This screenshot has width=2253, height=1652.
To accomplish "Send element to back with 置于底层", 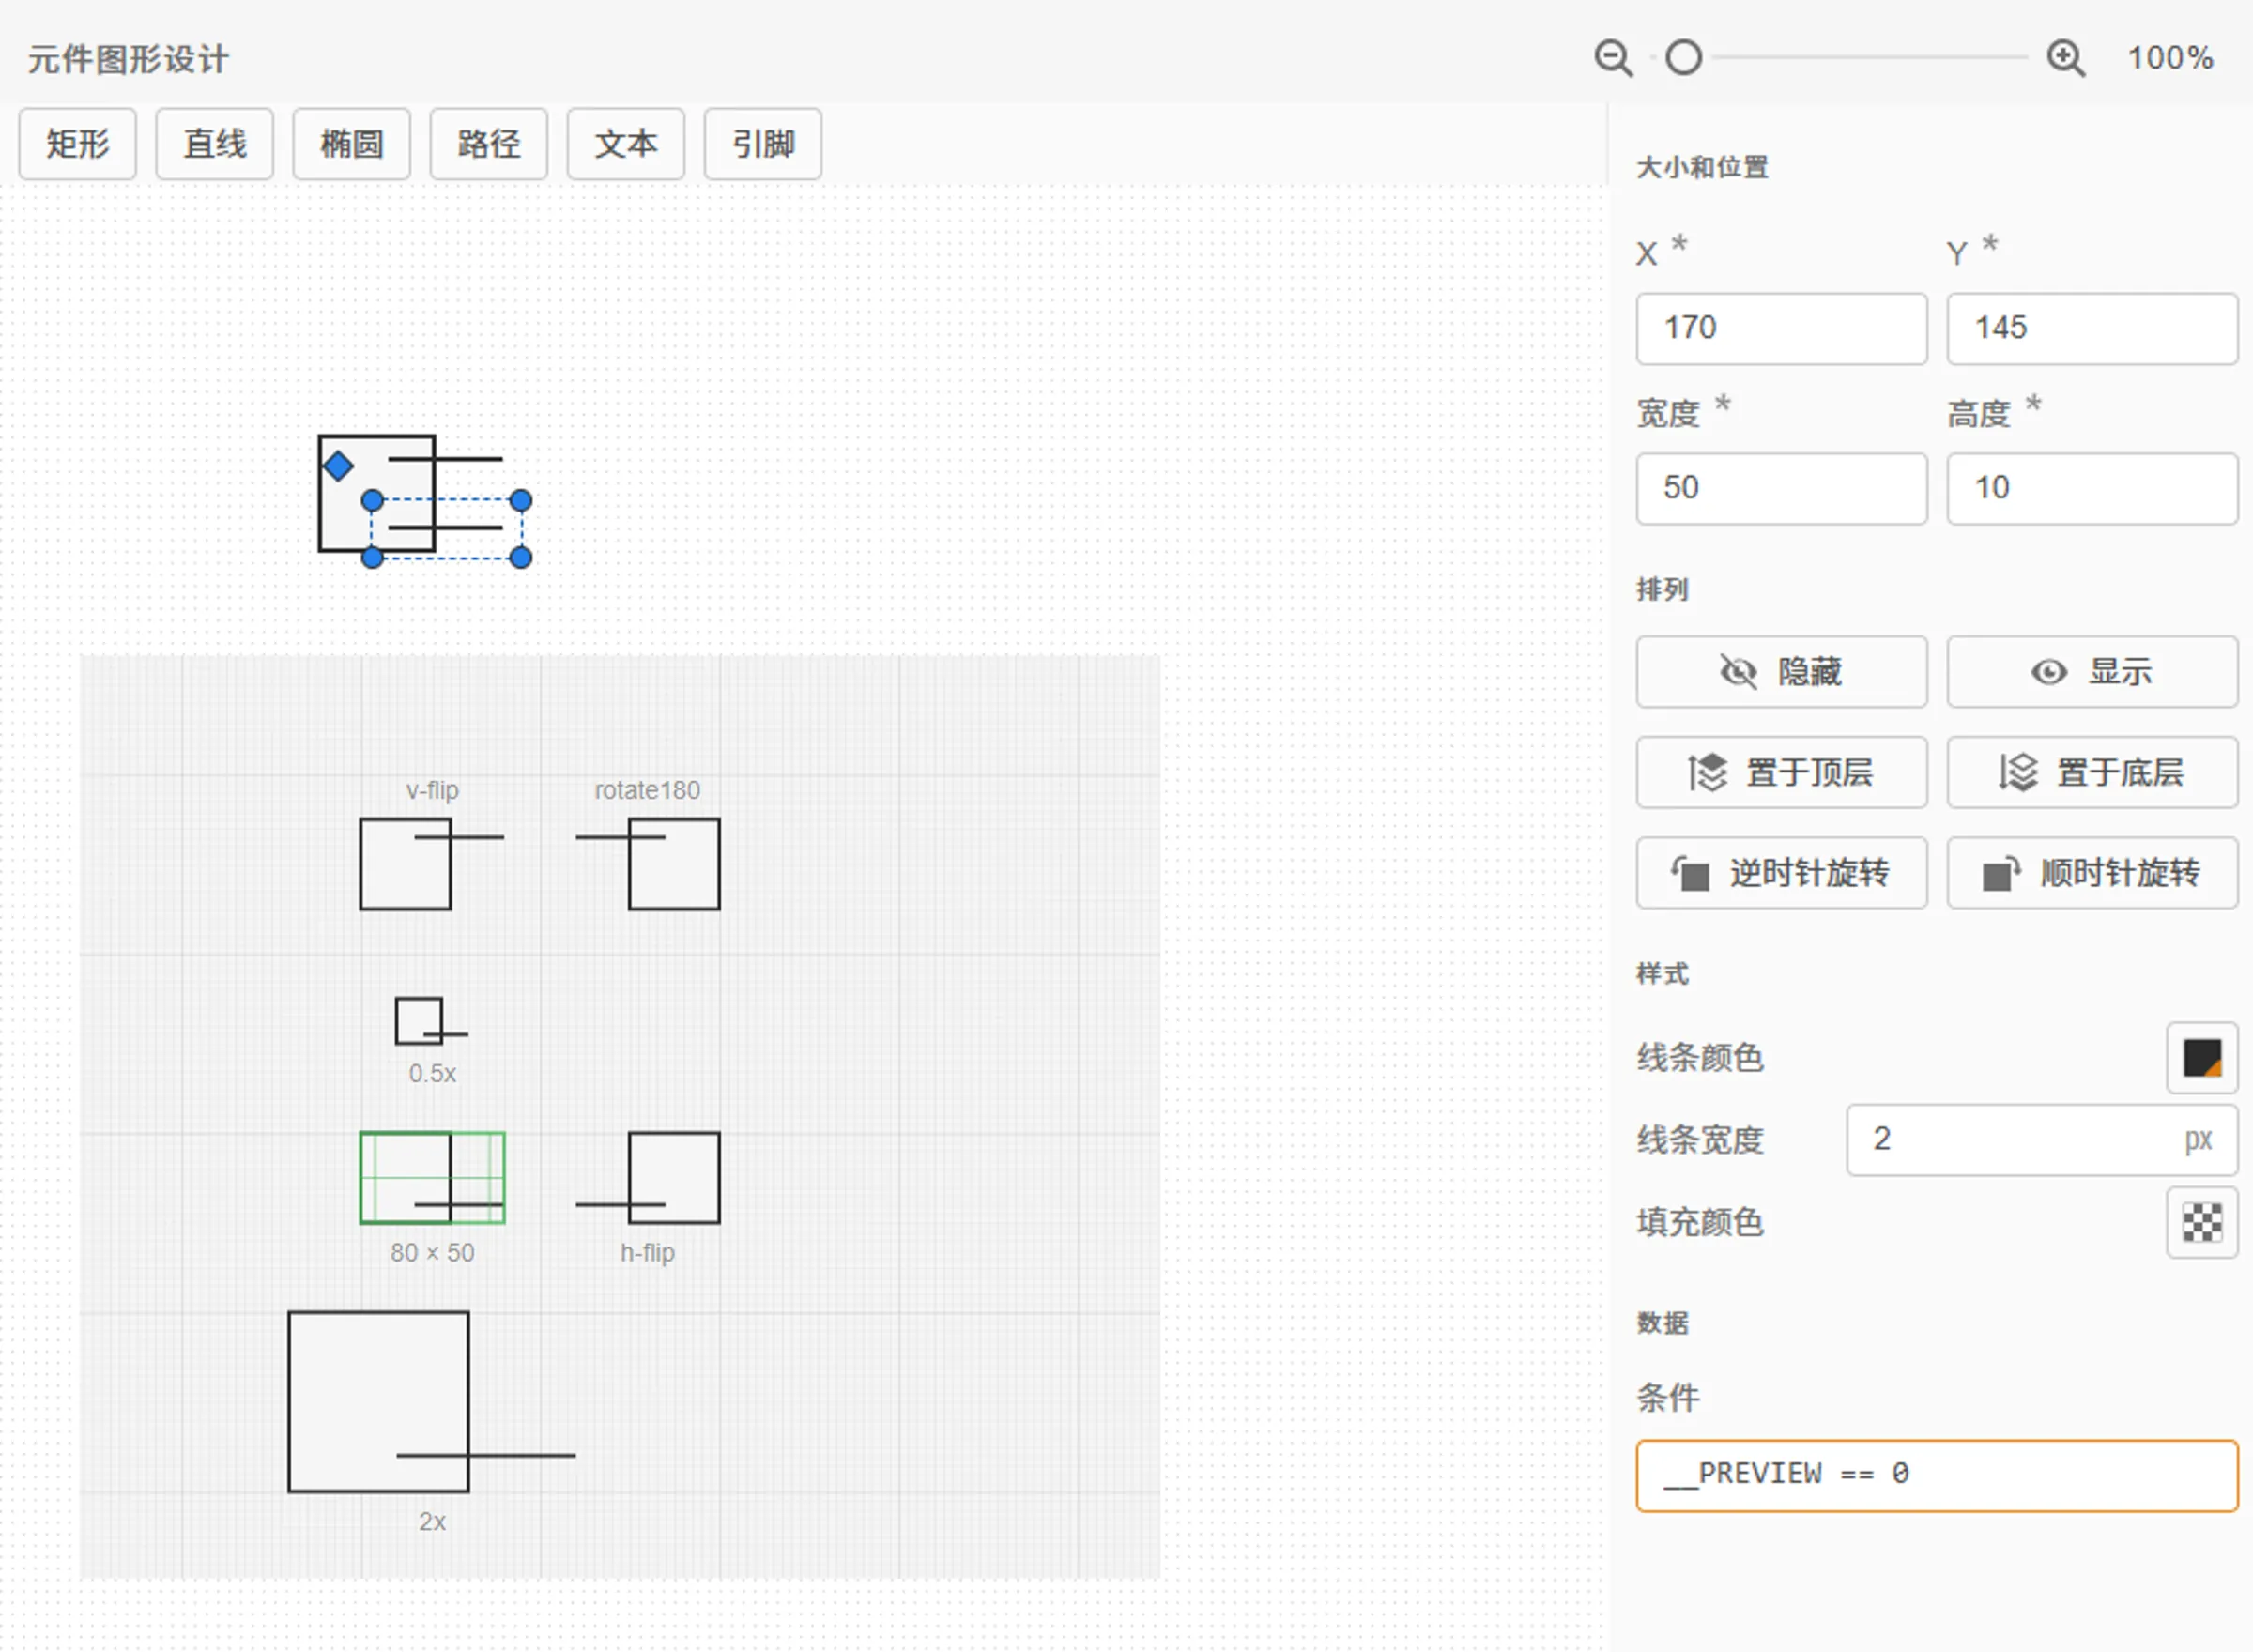I will coord(2091,772).
